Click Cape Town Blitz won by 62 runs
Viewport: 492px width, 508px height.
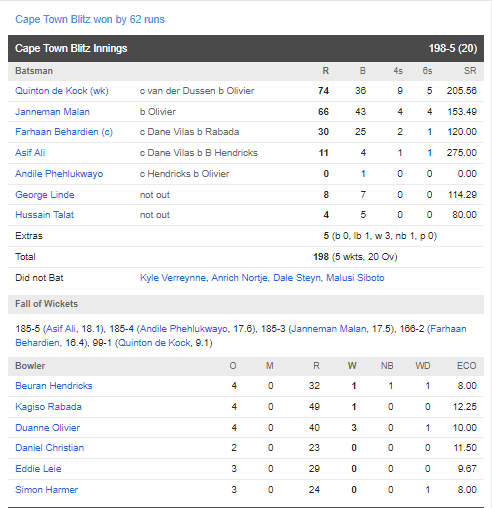point(90,19)
